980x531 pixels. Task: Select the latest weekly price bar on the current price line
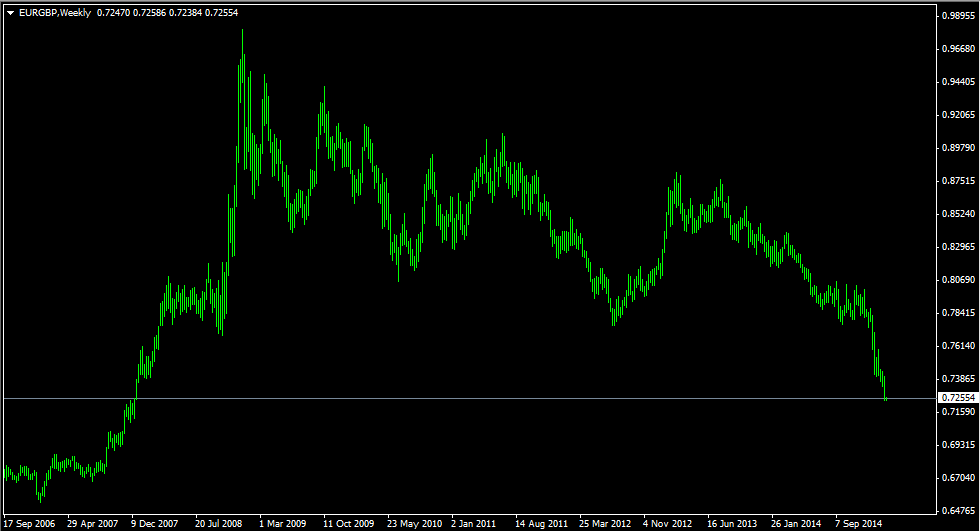[x=886, y=399]
